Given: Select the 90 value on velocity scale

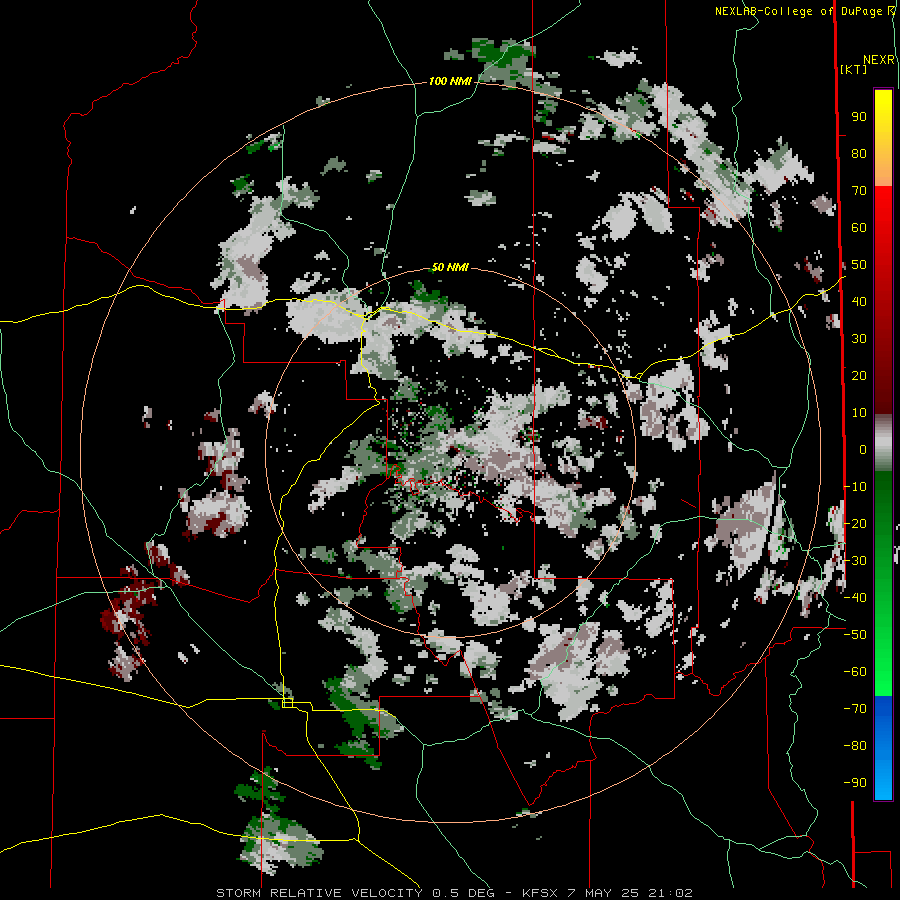Looking at the screenshot, I should click(x=859, y=117).
